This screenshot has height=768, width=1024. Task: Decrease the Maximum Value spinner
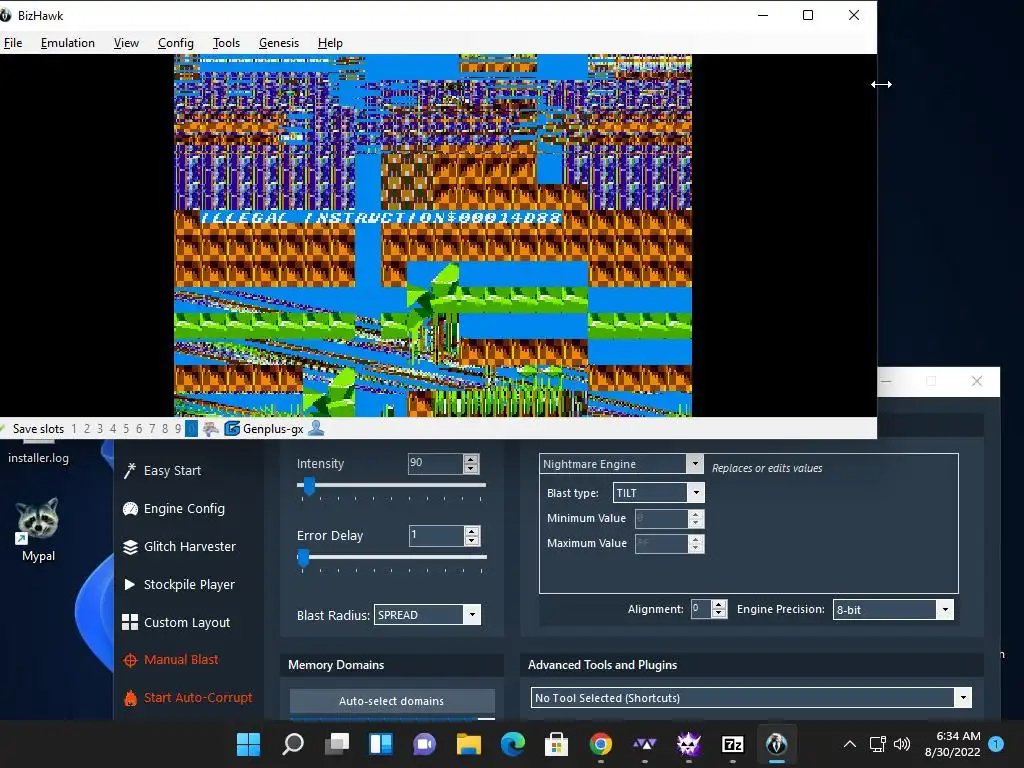click(696, 548)
